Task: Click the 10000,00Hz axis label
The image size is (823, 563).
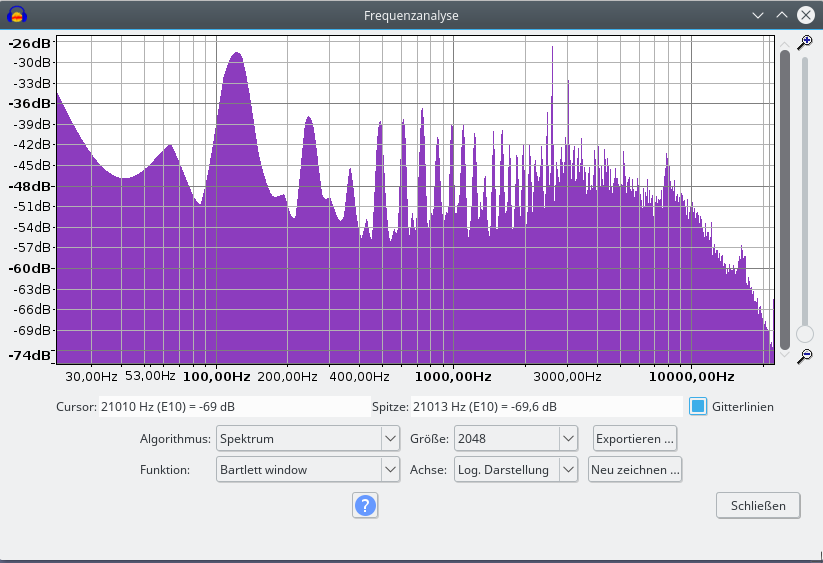Action: point(691,377)
